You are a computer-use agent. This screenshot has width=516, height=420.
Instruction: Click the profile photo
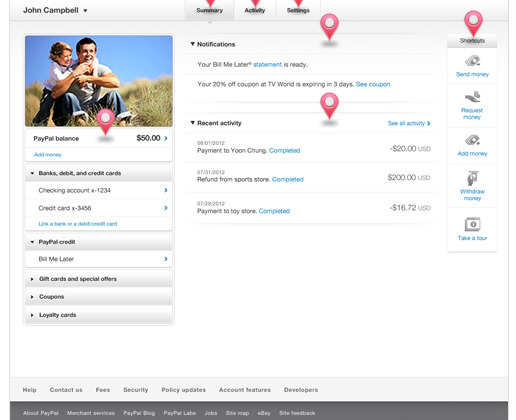tap(99, 81)
